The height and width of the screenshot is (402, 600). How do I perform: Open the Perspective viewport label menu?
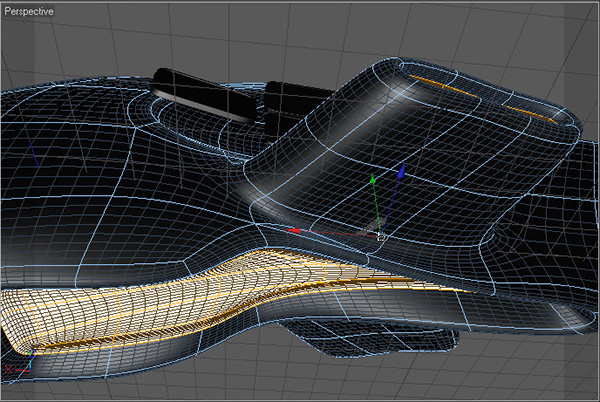click(30, 11)
